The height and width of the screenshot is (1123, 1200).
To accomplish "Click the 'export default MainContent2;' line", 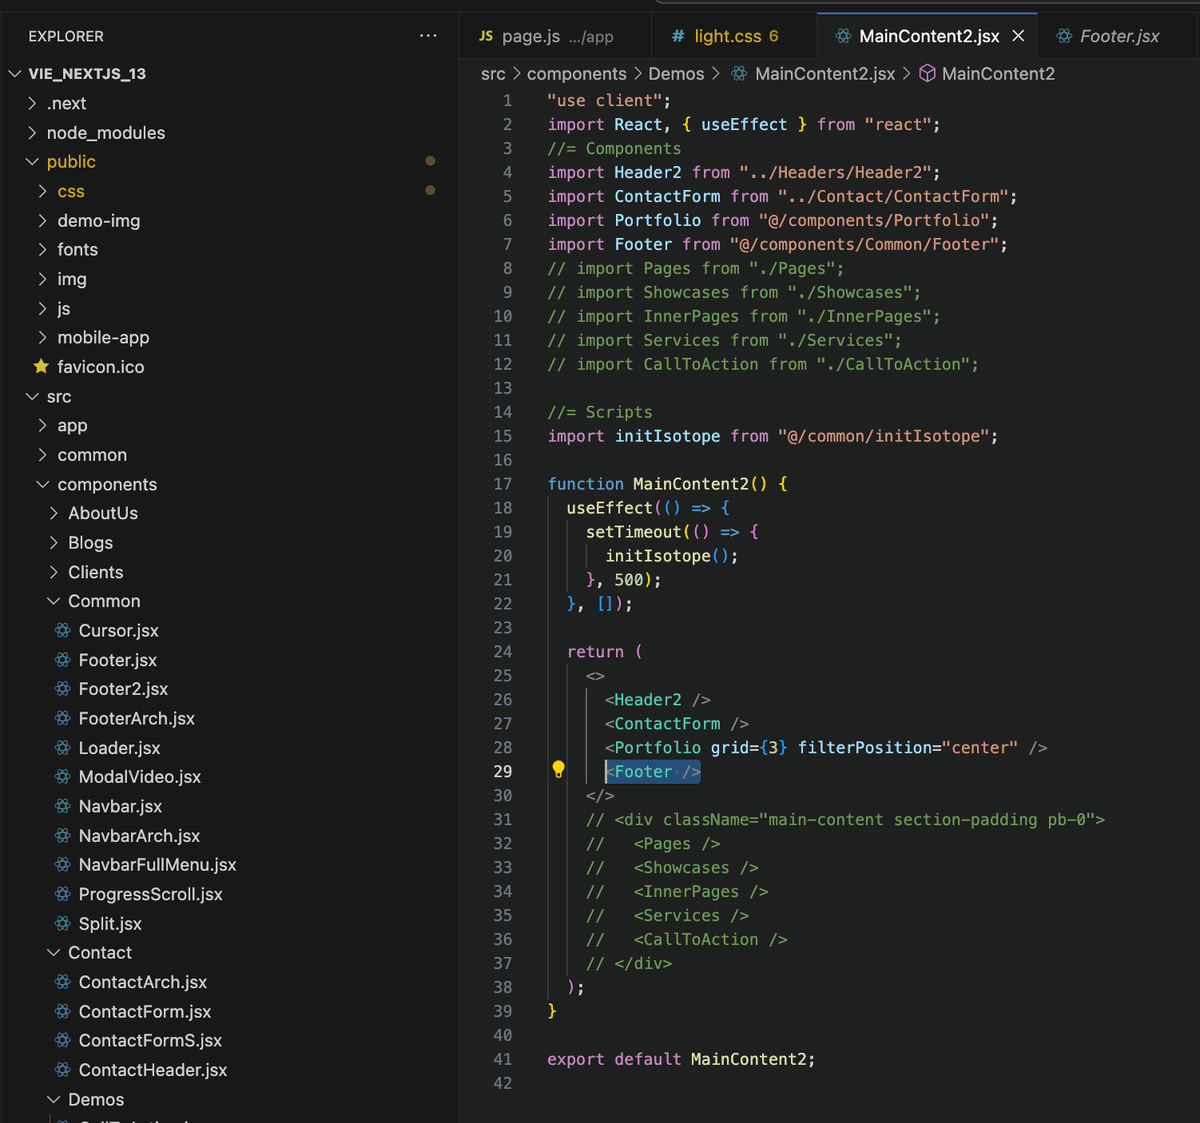I will coord(681,1059).
